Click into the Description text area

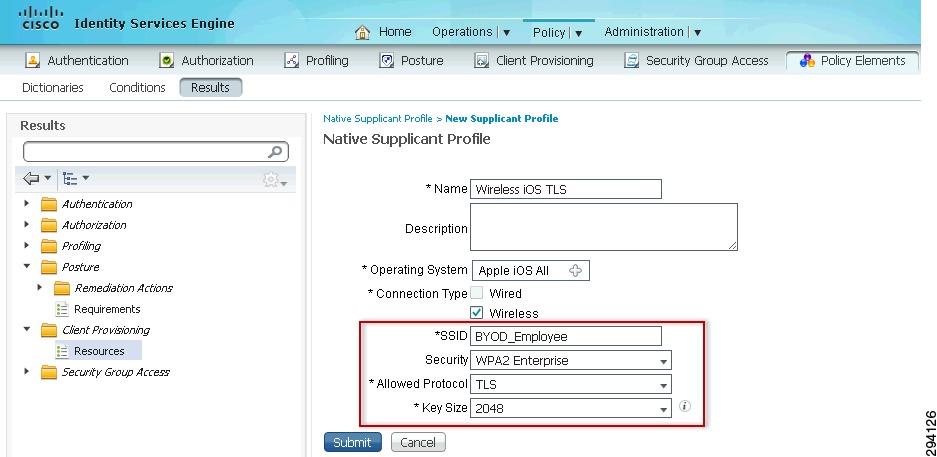pos(604,227)
